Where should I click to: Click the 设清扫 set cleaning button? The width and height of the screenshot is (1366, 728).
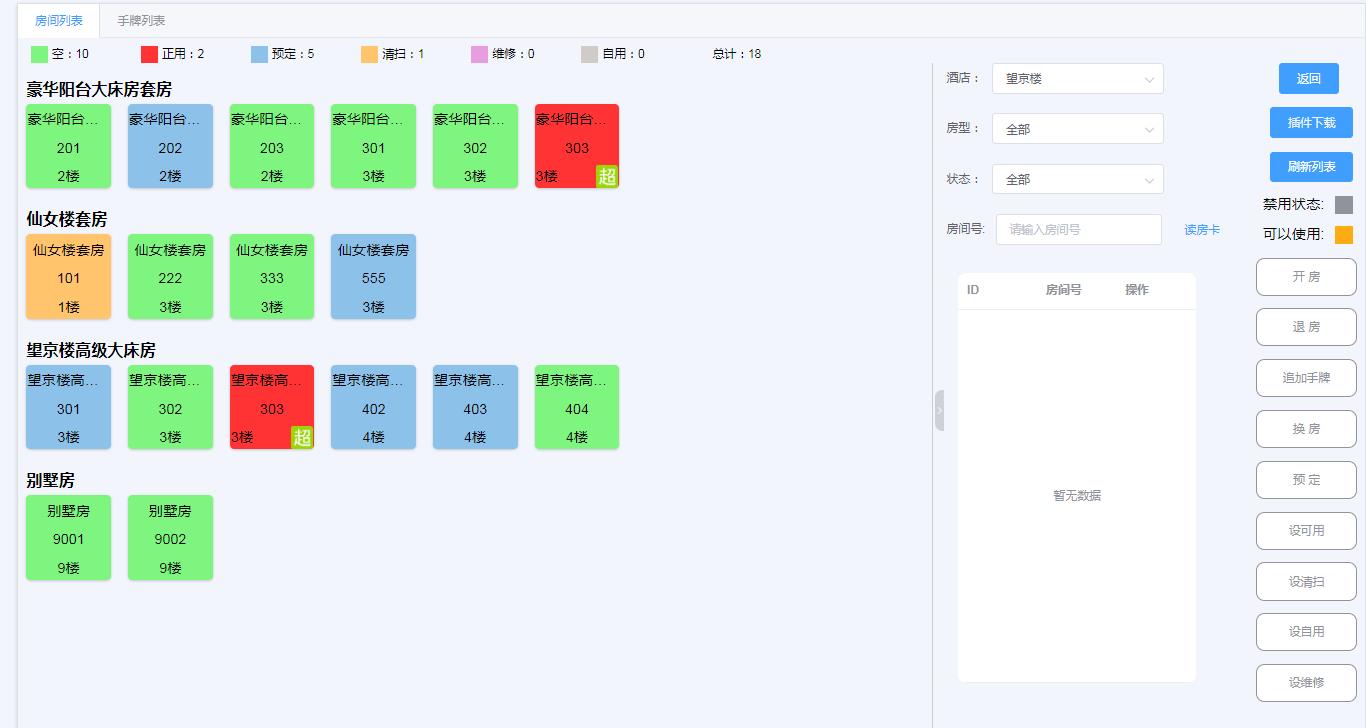pyautogui.click(x=1306, y=581)
